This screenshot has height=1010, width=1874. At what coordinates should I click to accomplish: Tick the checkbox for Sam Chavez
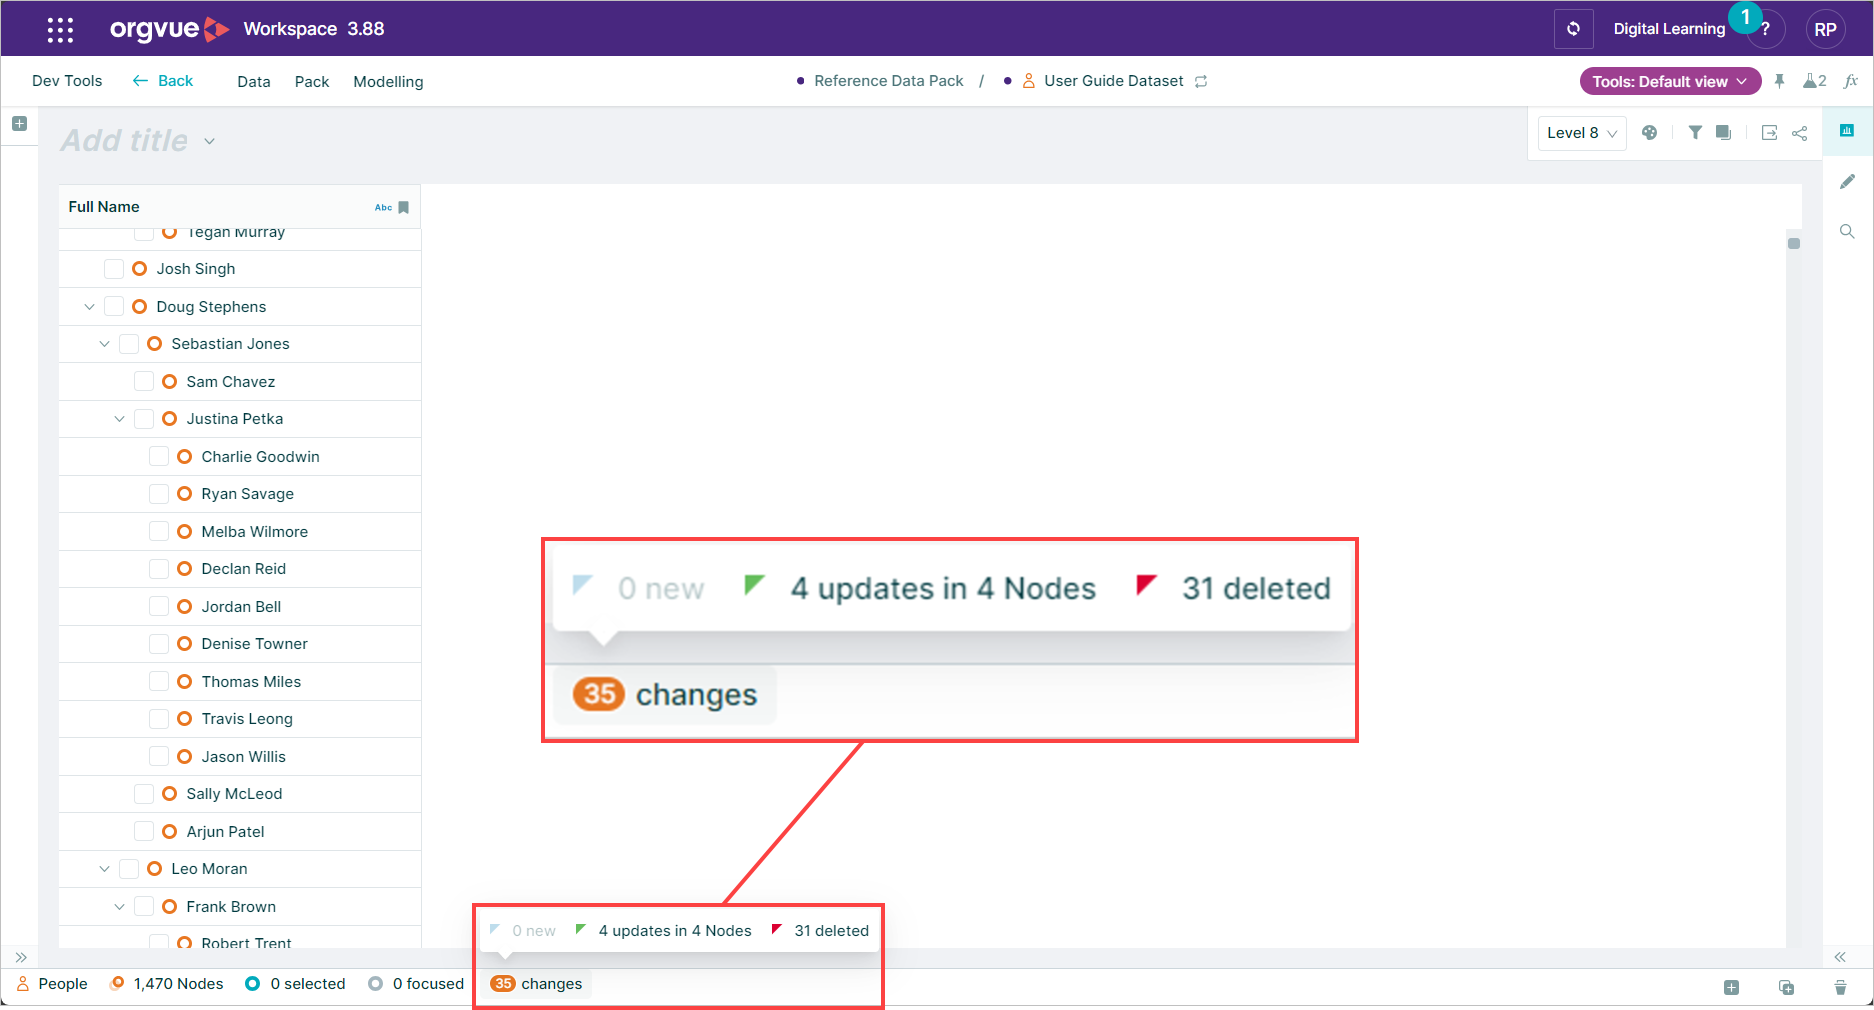[x=144, y=382]
